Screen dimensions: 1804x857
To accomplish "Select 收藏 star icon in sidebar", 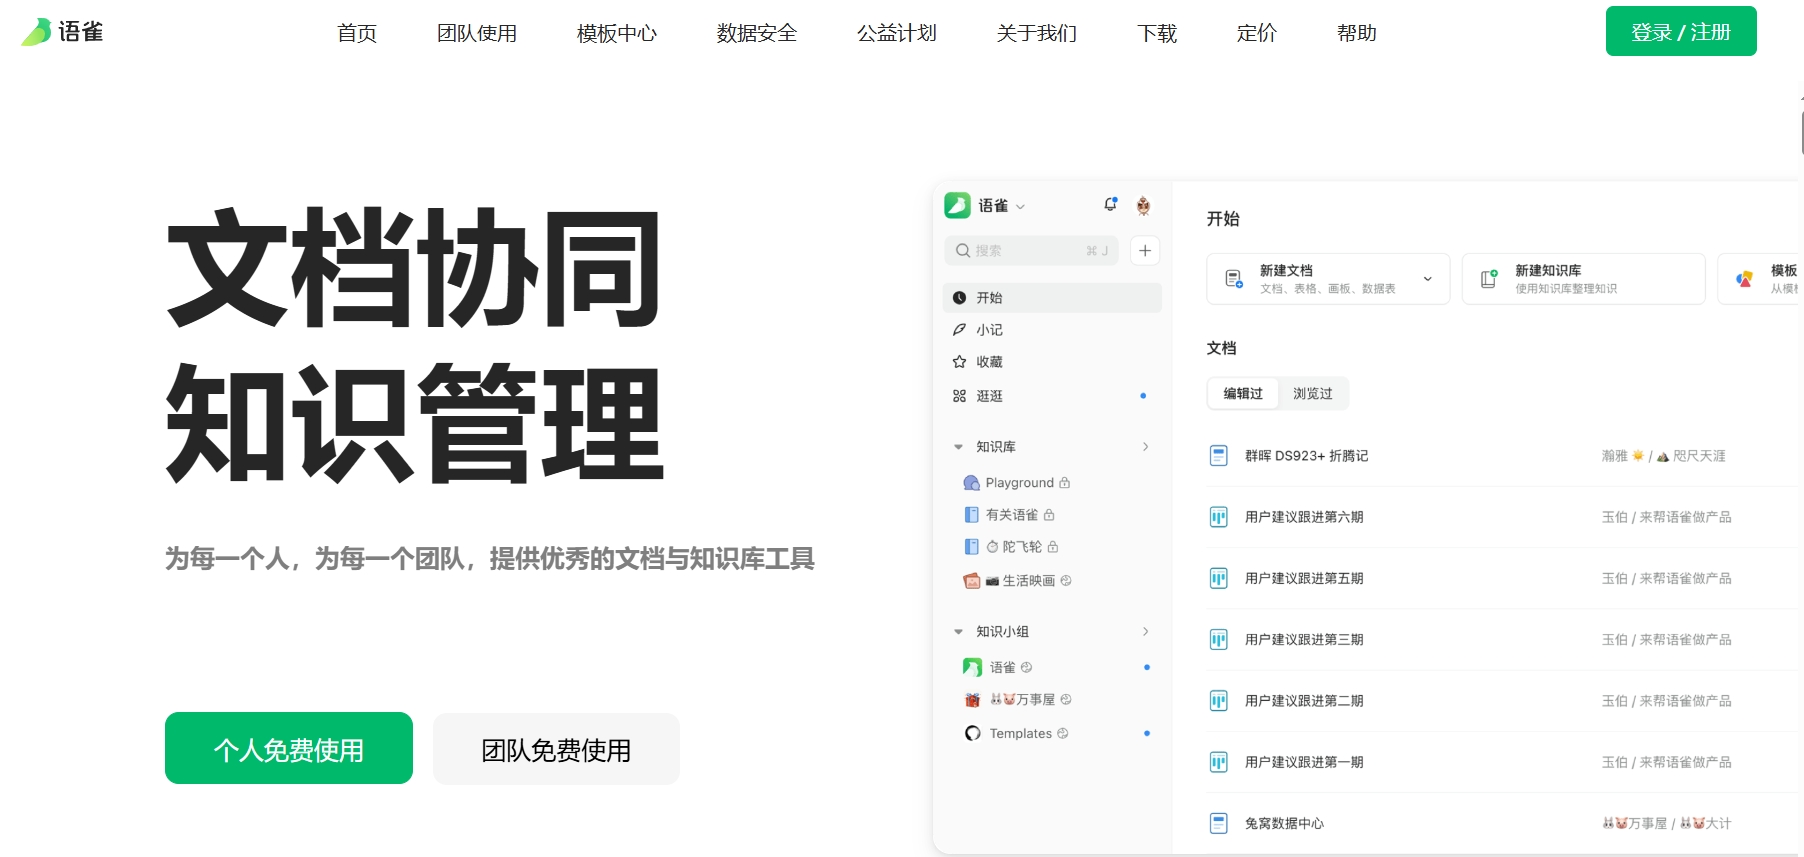I will pyautogui.click(x=959, y=362).
